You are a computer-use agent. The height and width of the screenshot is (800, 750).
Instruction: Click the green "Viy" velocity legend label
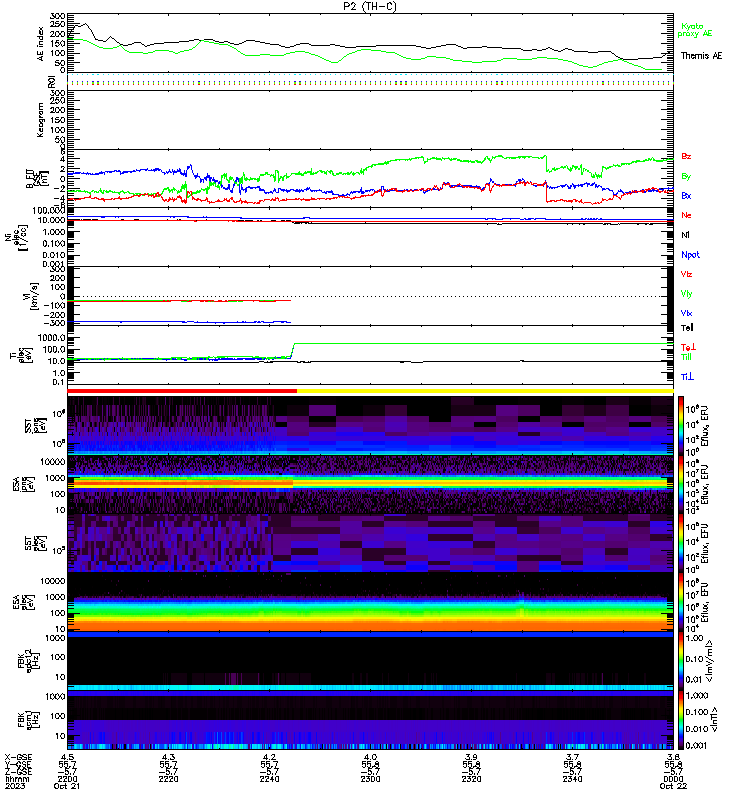coord(686,294)
